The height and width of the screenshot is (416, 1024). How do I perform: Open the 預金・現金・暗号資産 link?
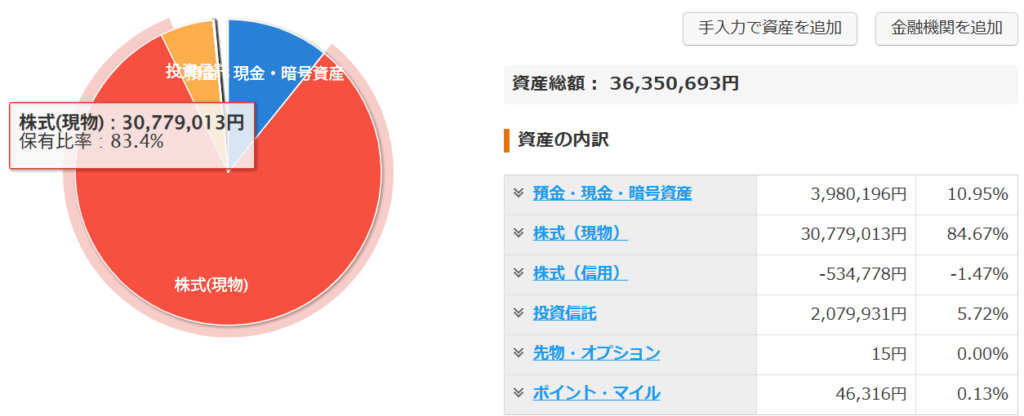tap(612, 193)
